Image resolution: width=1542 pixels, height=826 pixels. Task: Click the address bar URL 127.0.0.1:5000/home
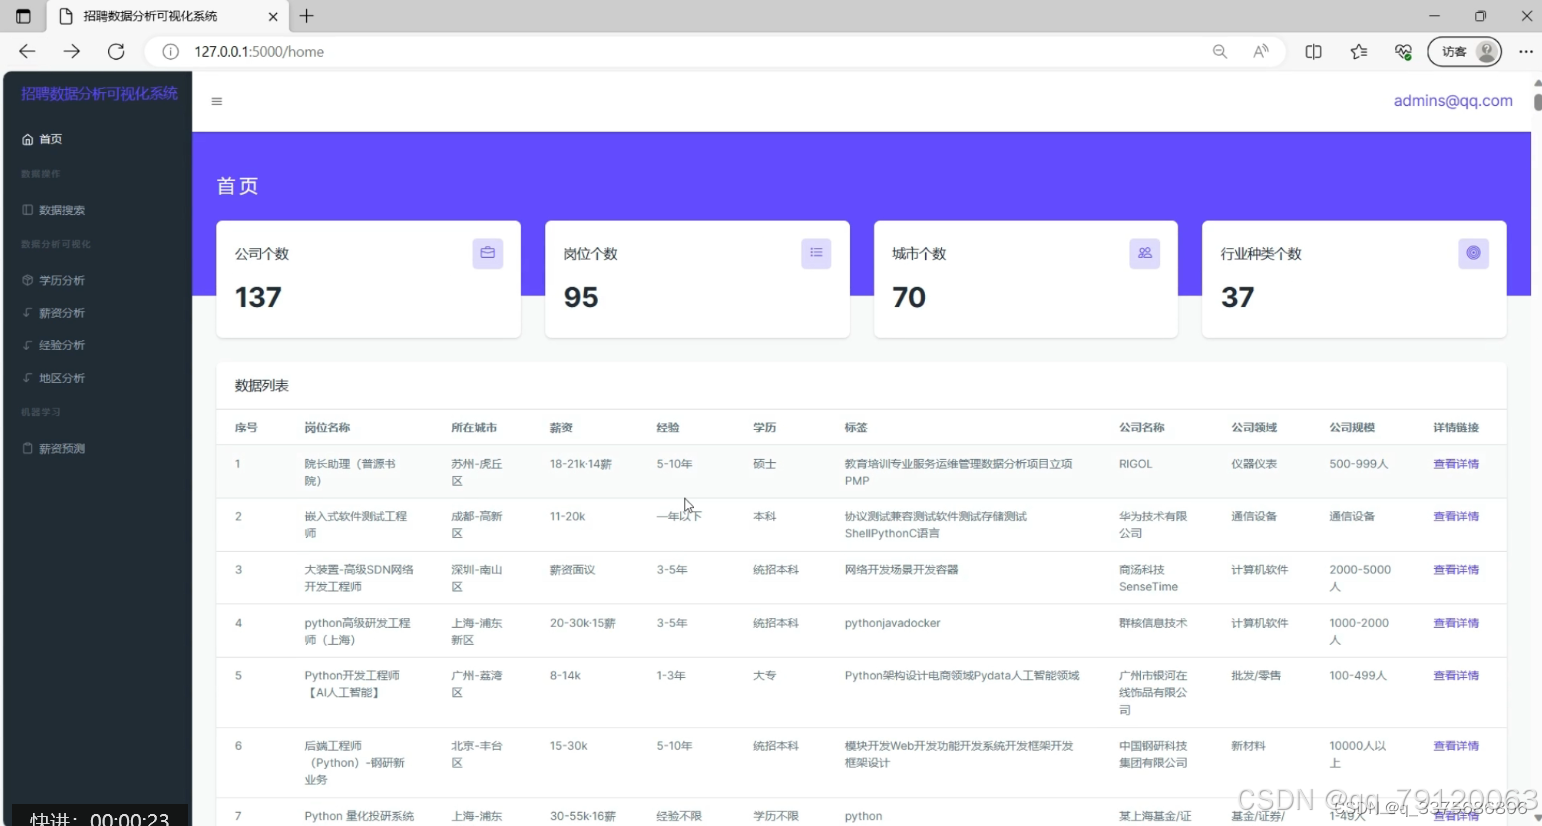[259, 51]
